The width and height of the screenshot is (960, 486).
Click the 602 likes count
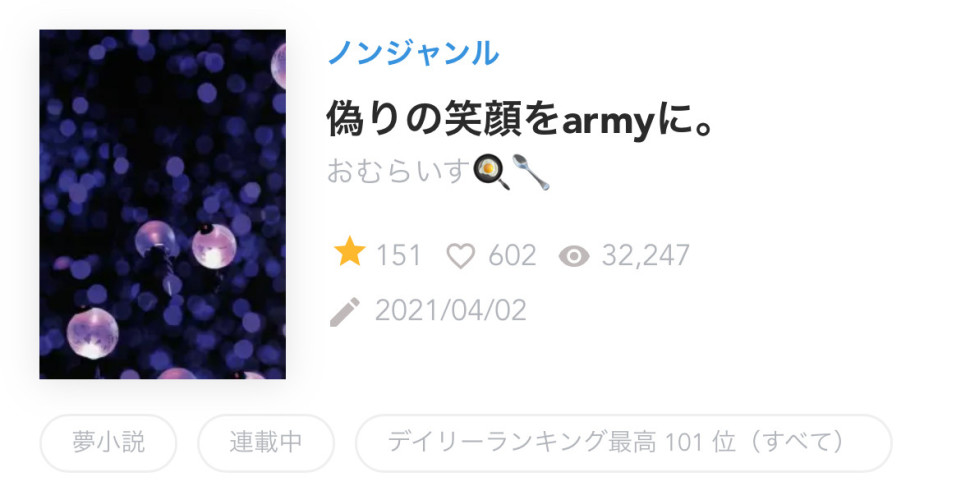click(512, 255)
